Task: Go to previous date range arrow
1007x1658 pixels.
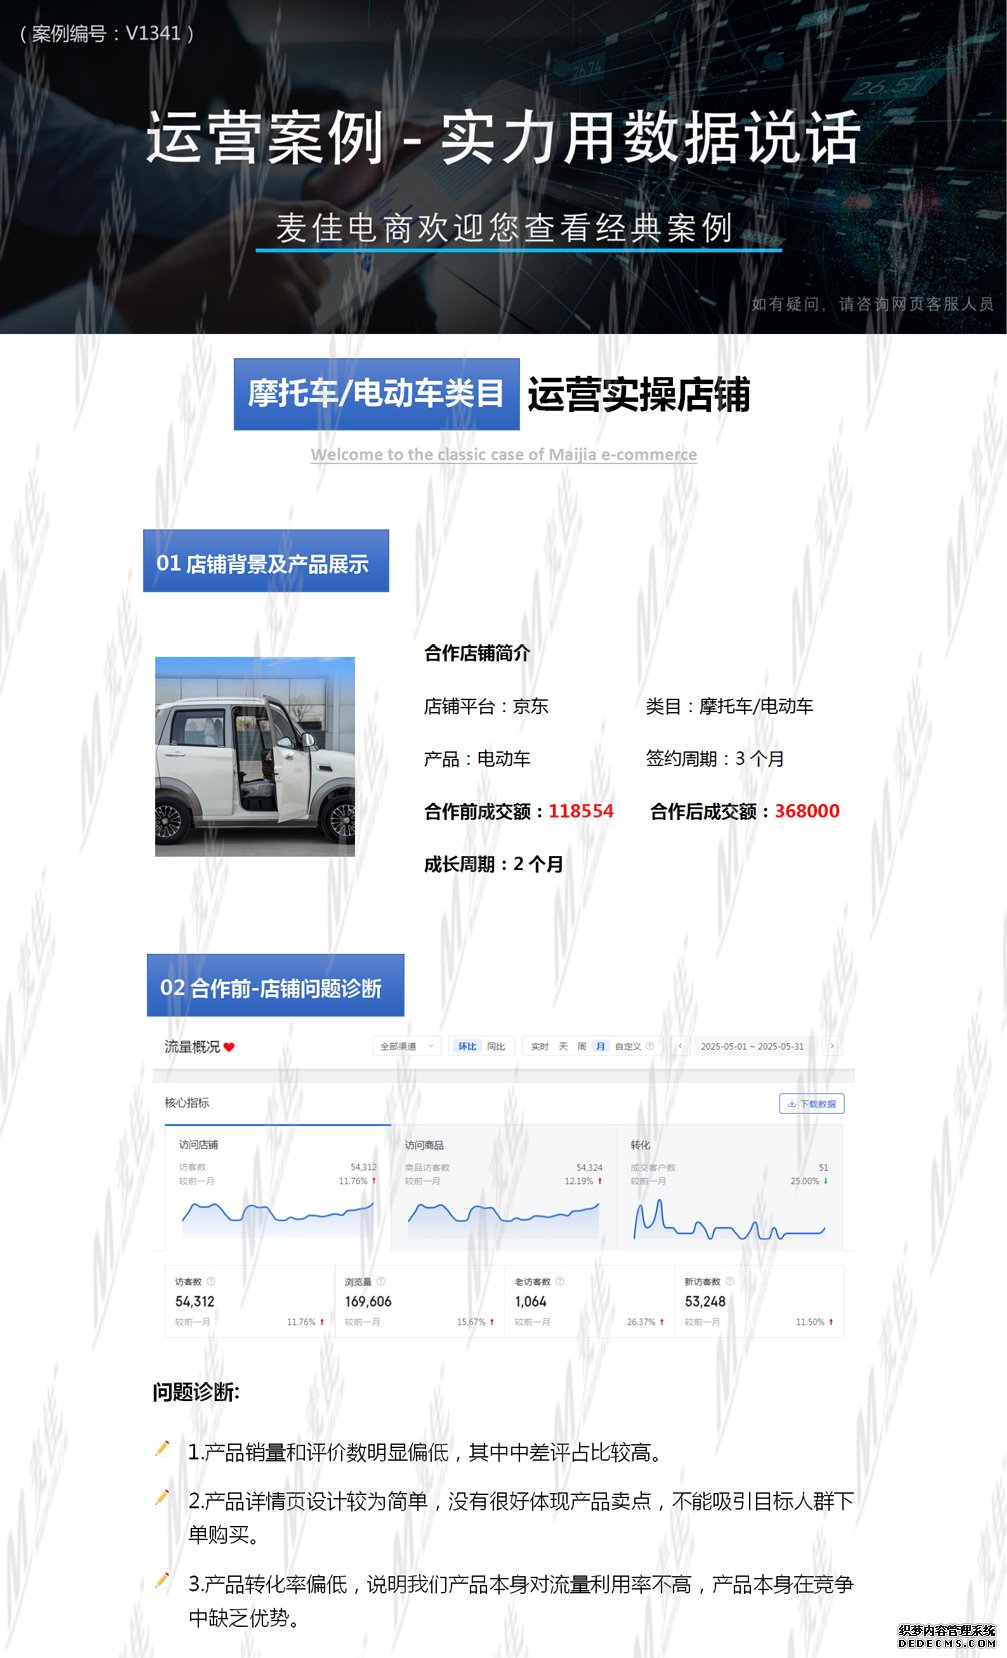Action: (x=680, y=1046)
